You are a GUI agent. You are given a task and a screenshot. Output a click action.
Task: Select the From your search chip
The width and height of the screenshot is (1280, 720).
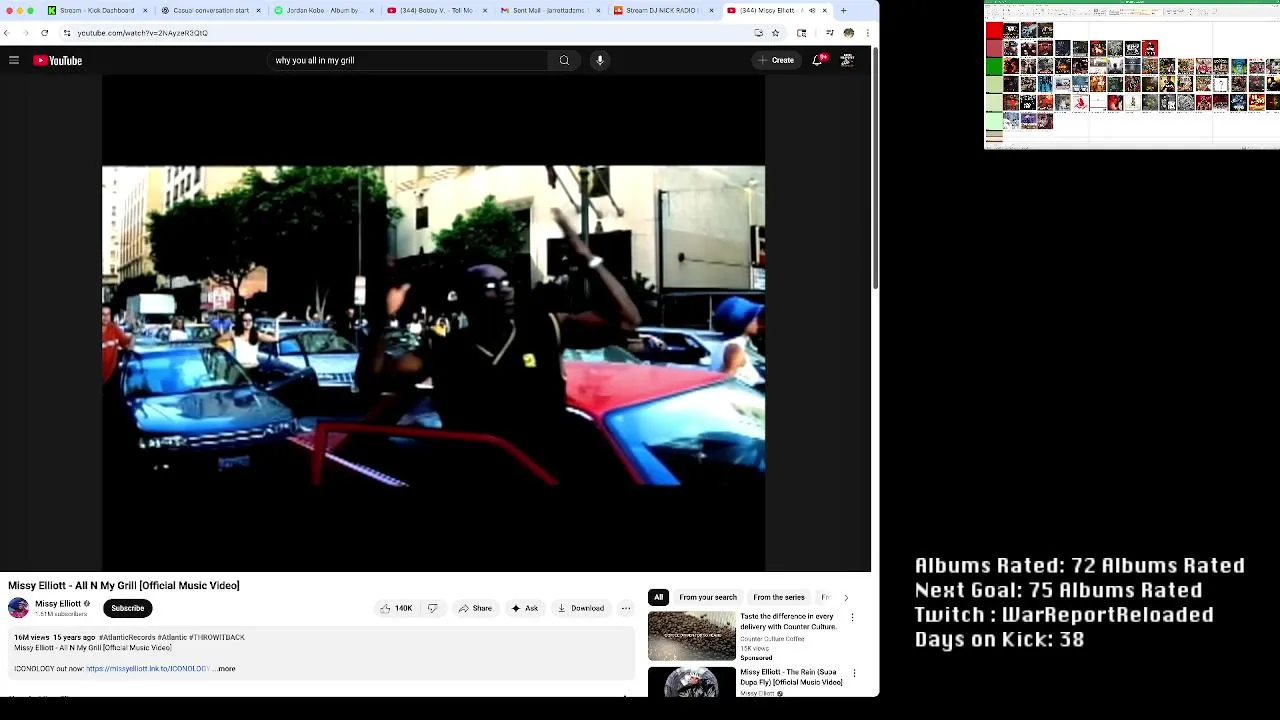[x=708, y=598]
